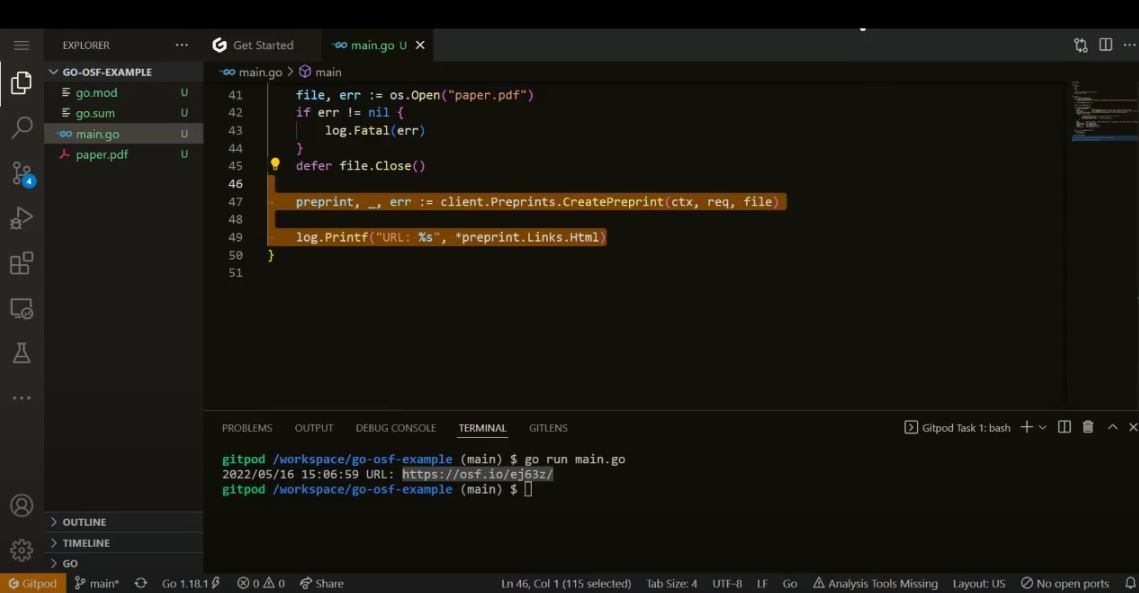Click the code minimap
Screen dimensions: 1139x593
(1103, 110)
